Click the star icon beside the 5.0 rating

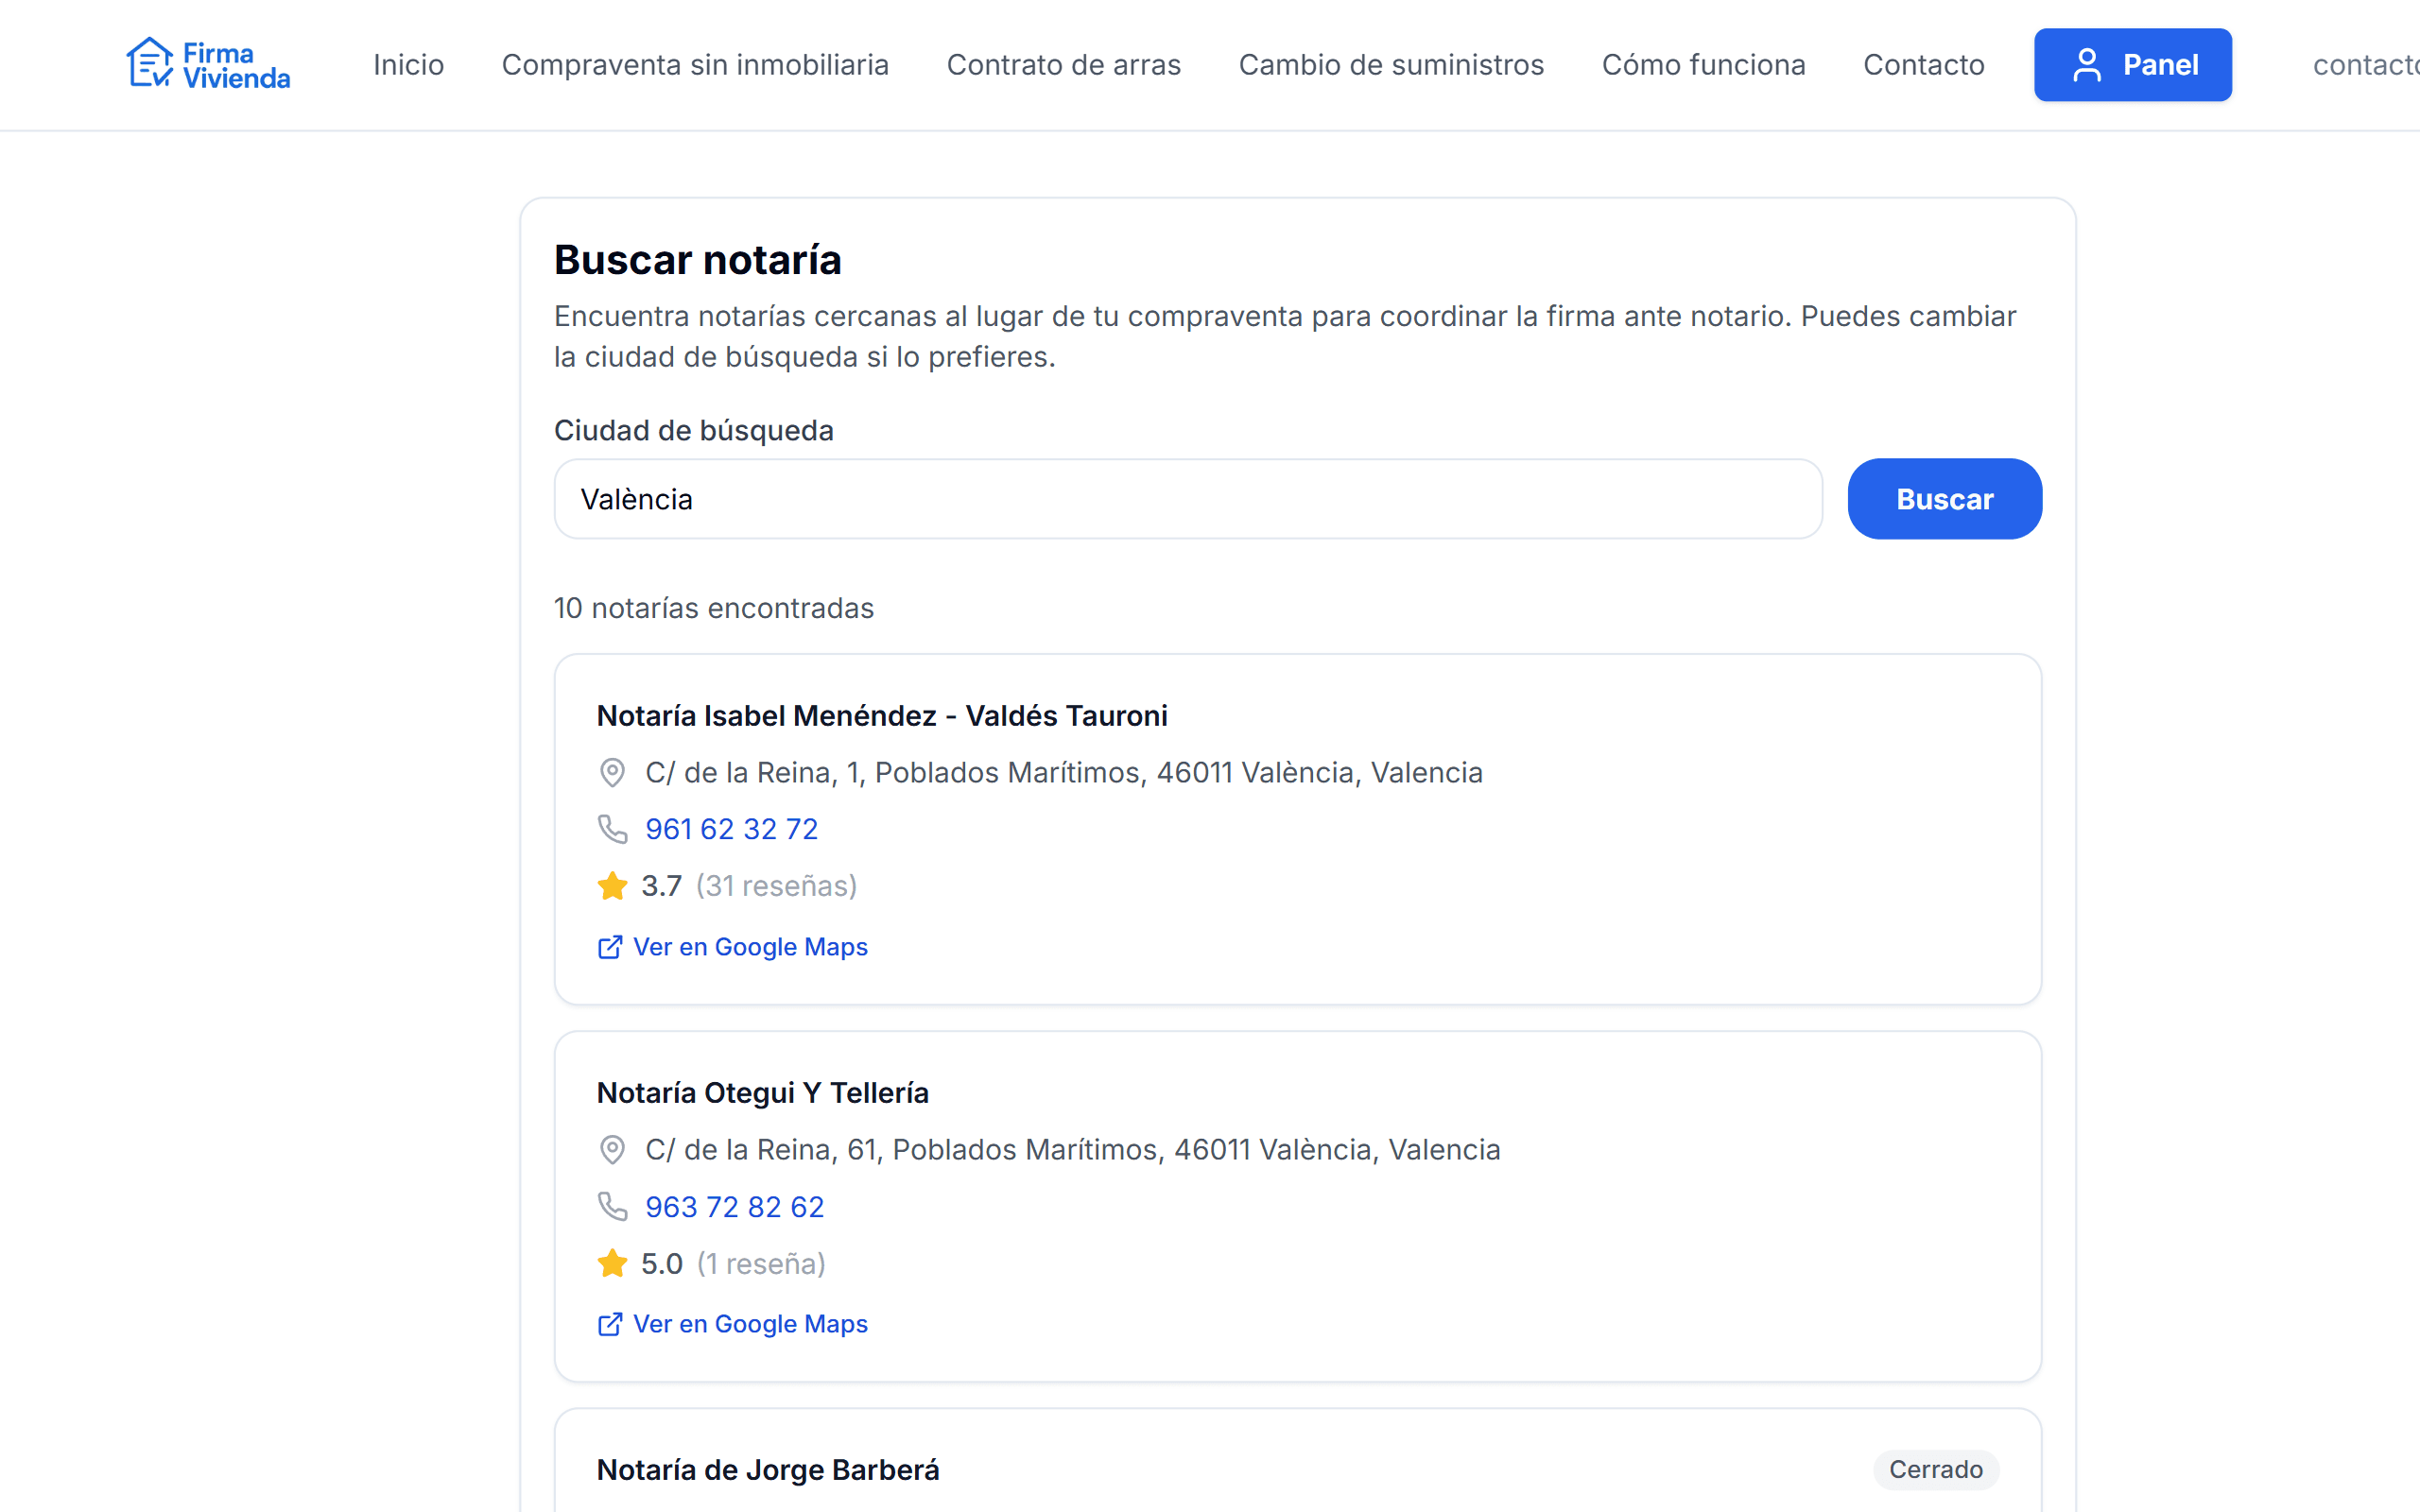click(x=612, y=1263)
